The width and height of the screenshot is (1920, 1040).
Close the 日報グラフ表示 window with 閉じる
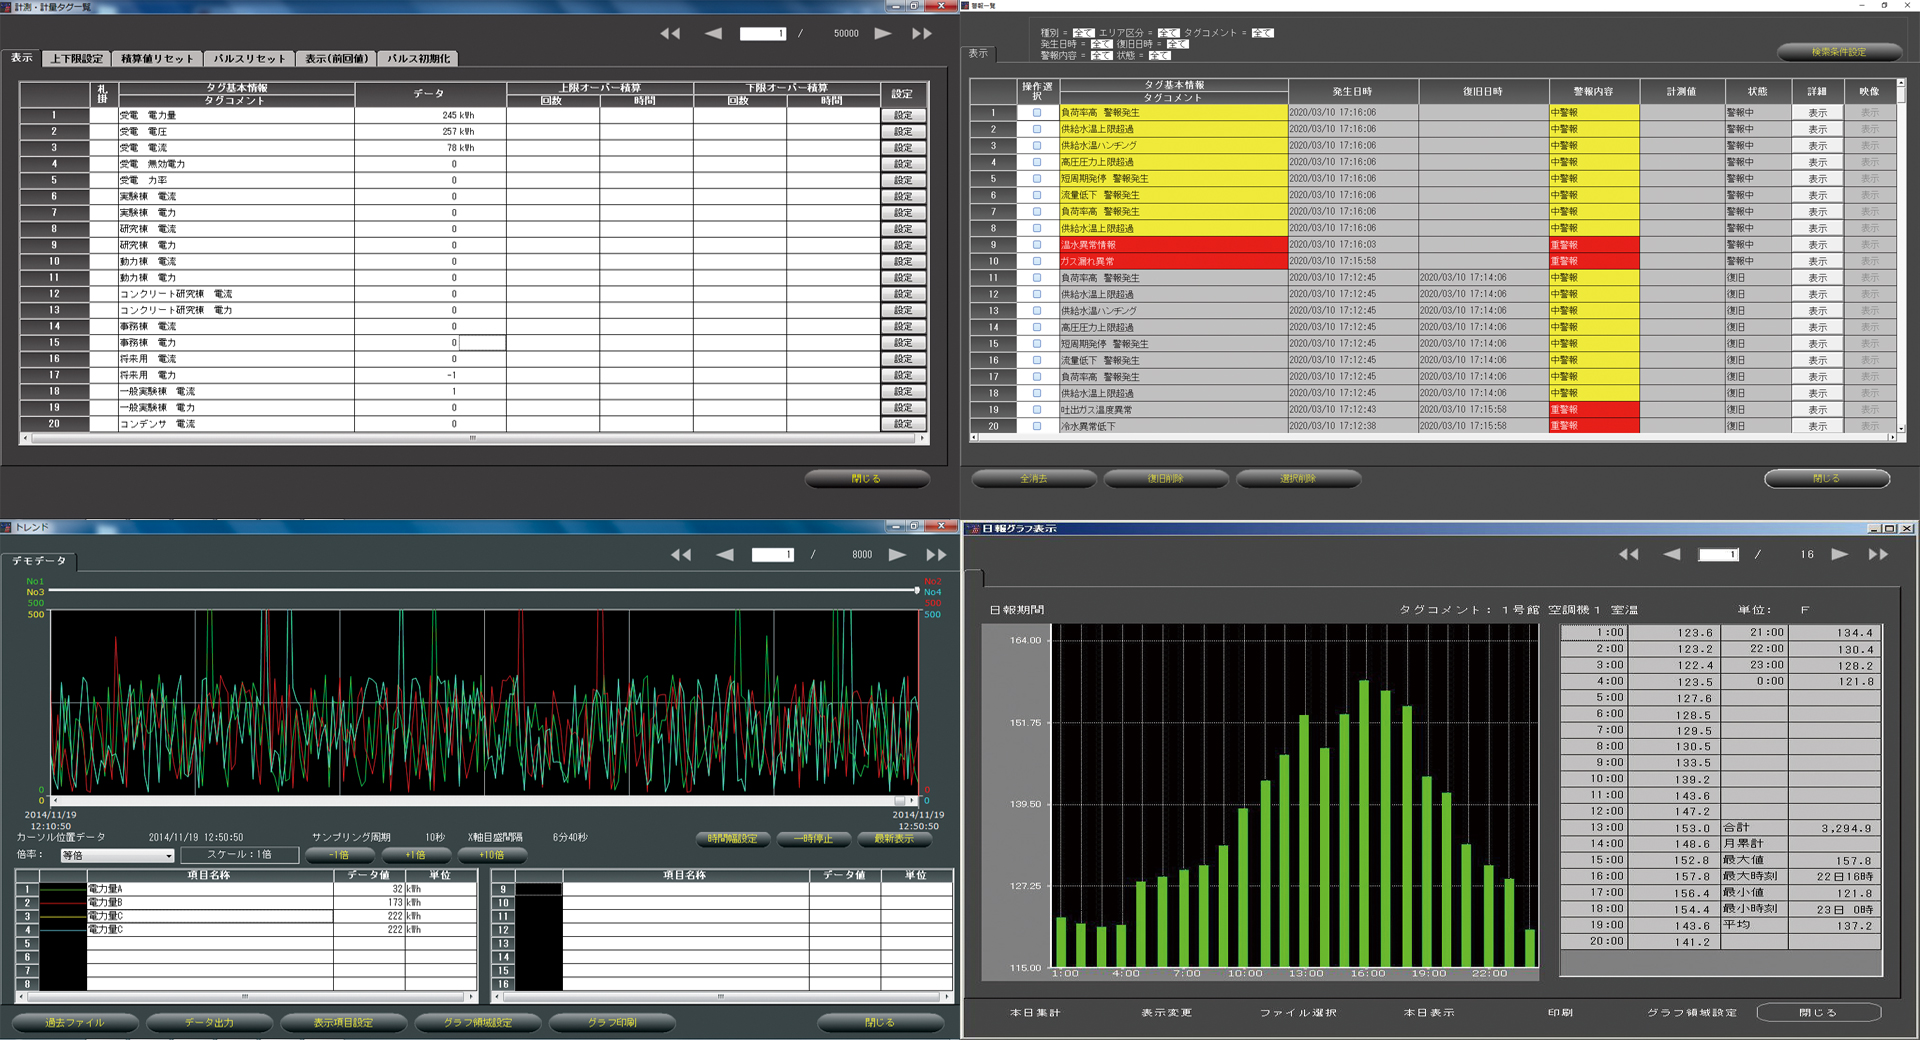(x=1818, y=1013)
